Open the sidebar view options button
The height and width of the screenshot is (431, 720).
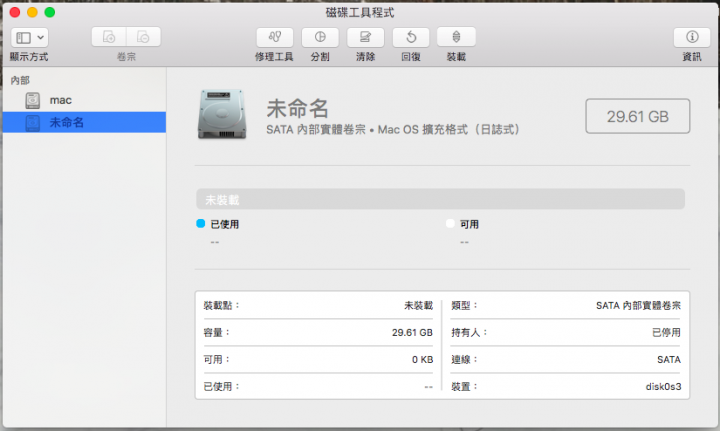click(x=29, y=38)
